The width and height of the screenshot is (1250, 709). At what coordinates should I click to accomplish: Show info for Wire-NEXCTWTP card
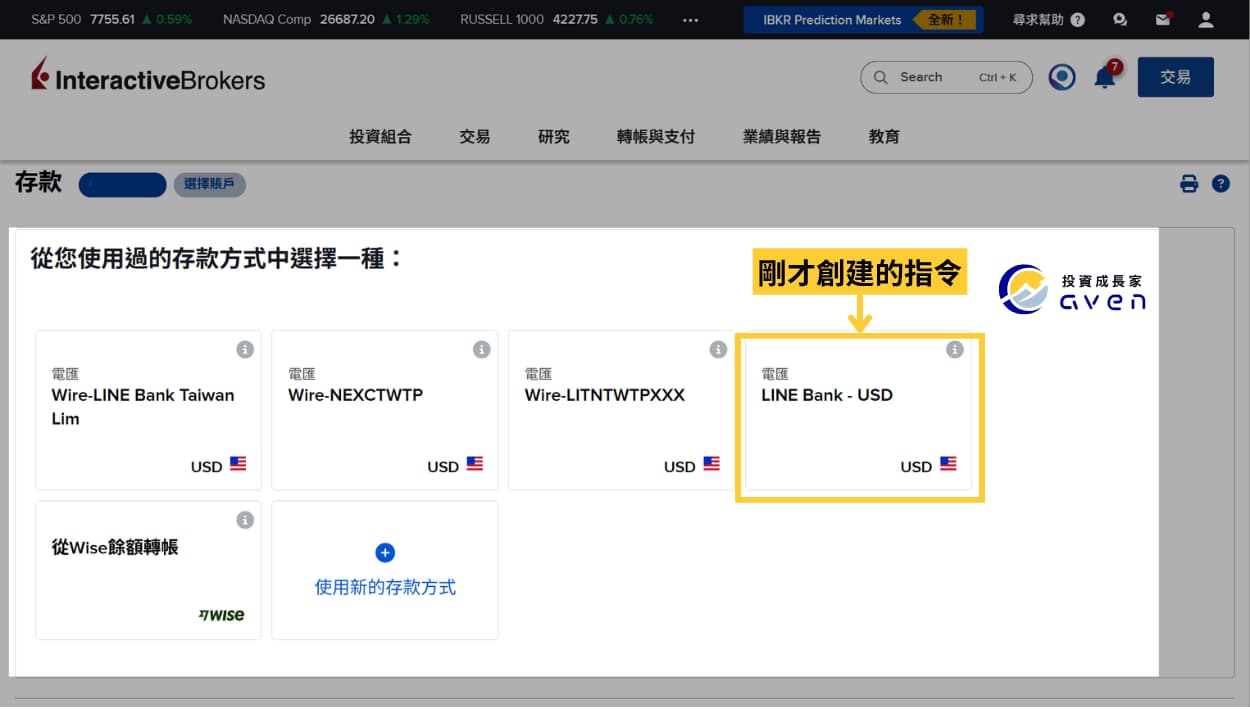[482, 349]
